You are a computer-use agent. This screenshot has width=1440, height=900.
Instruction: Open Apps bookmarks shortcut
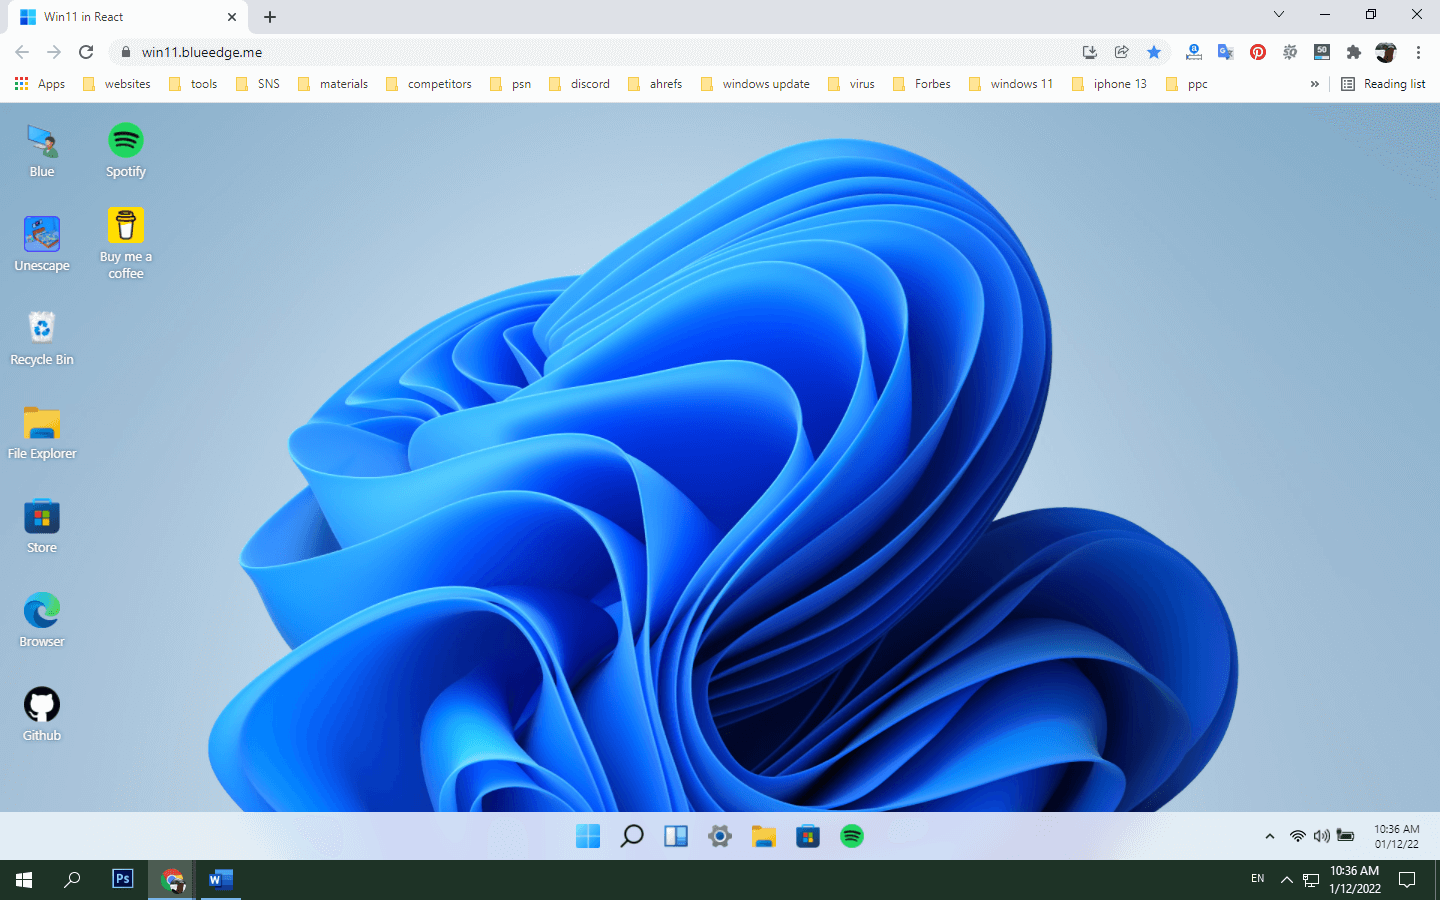tap(40, 84)
